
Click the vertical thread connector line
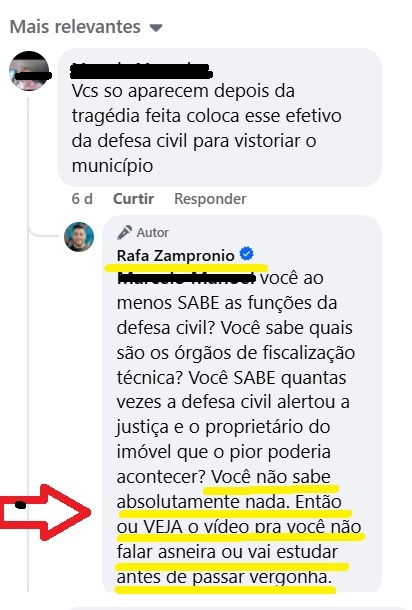coord(28,344)
